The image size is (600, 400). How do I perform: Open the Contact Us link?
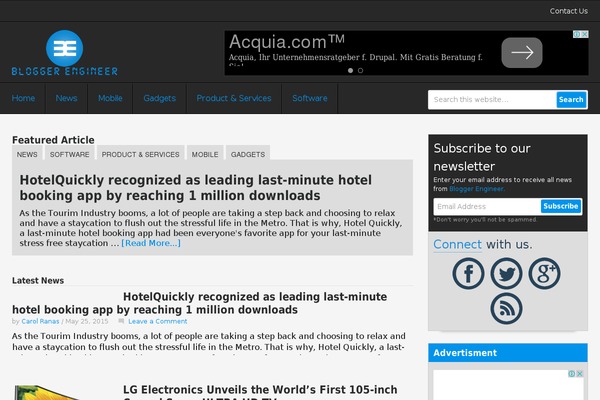coord(569,11)
